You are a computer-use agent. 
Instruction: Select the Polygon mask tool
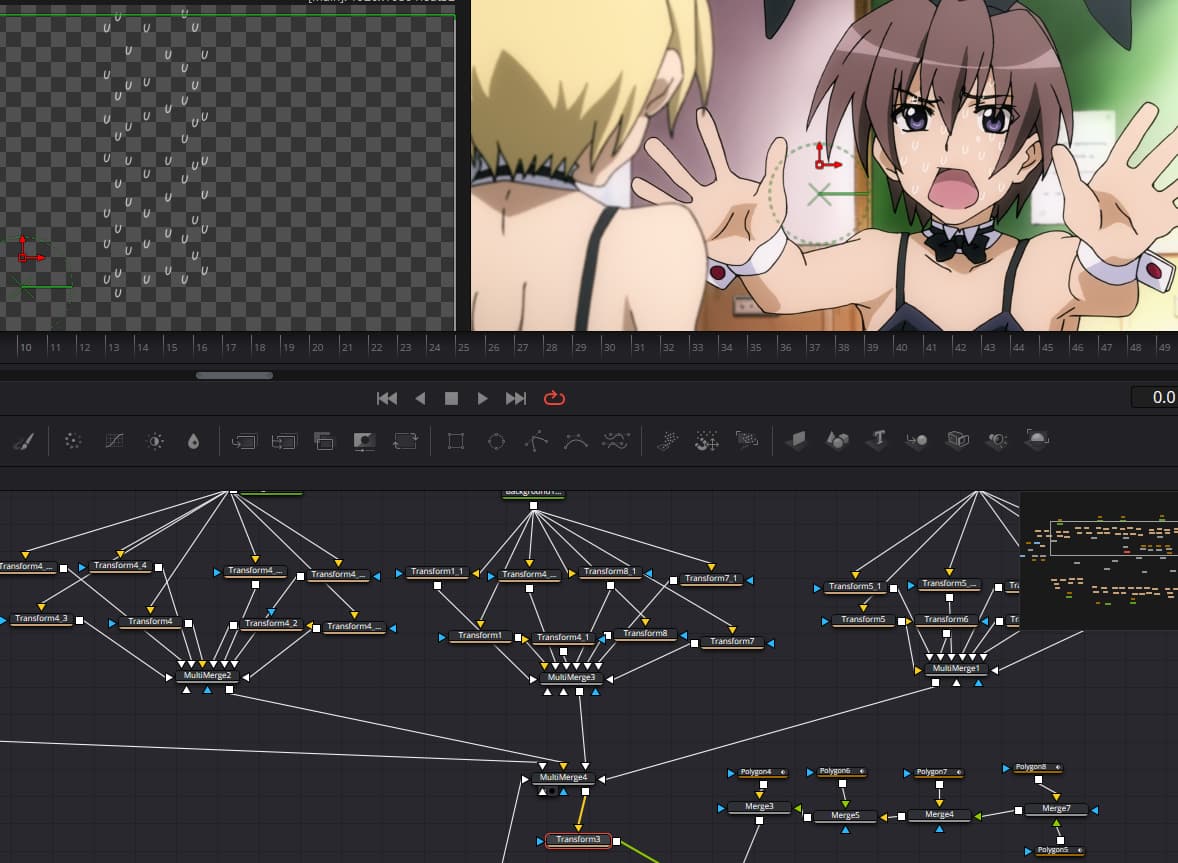pyautogui.click(x=537, y=441)
